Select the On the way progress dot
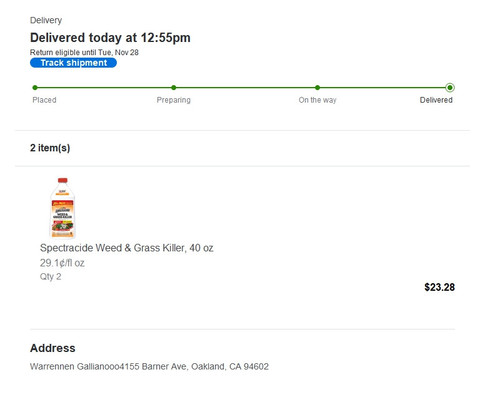Screen dimensions: 500x414 [317, 88]
